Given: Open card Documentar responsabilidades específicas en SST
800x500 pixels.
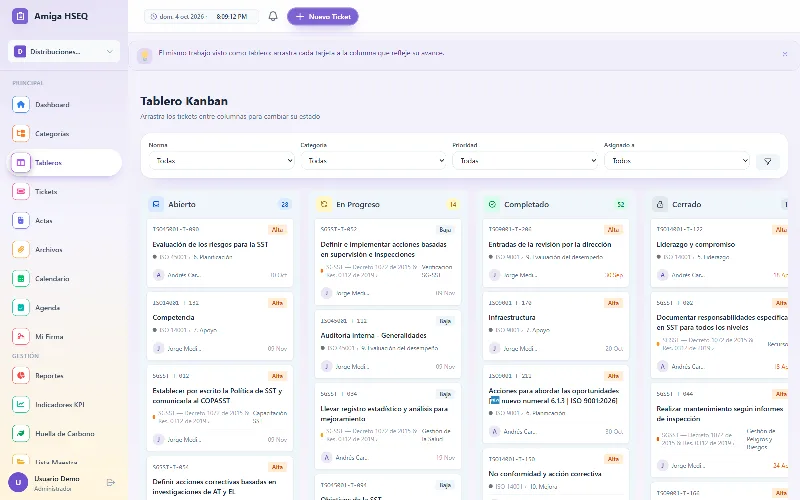Looking at the screenshot, I should point(719,335).
